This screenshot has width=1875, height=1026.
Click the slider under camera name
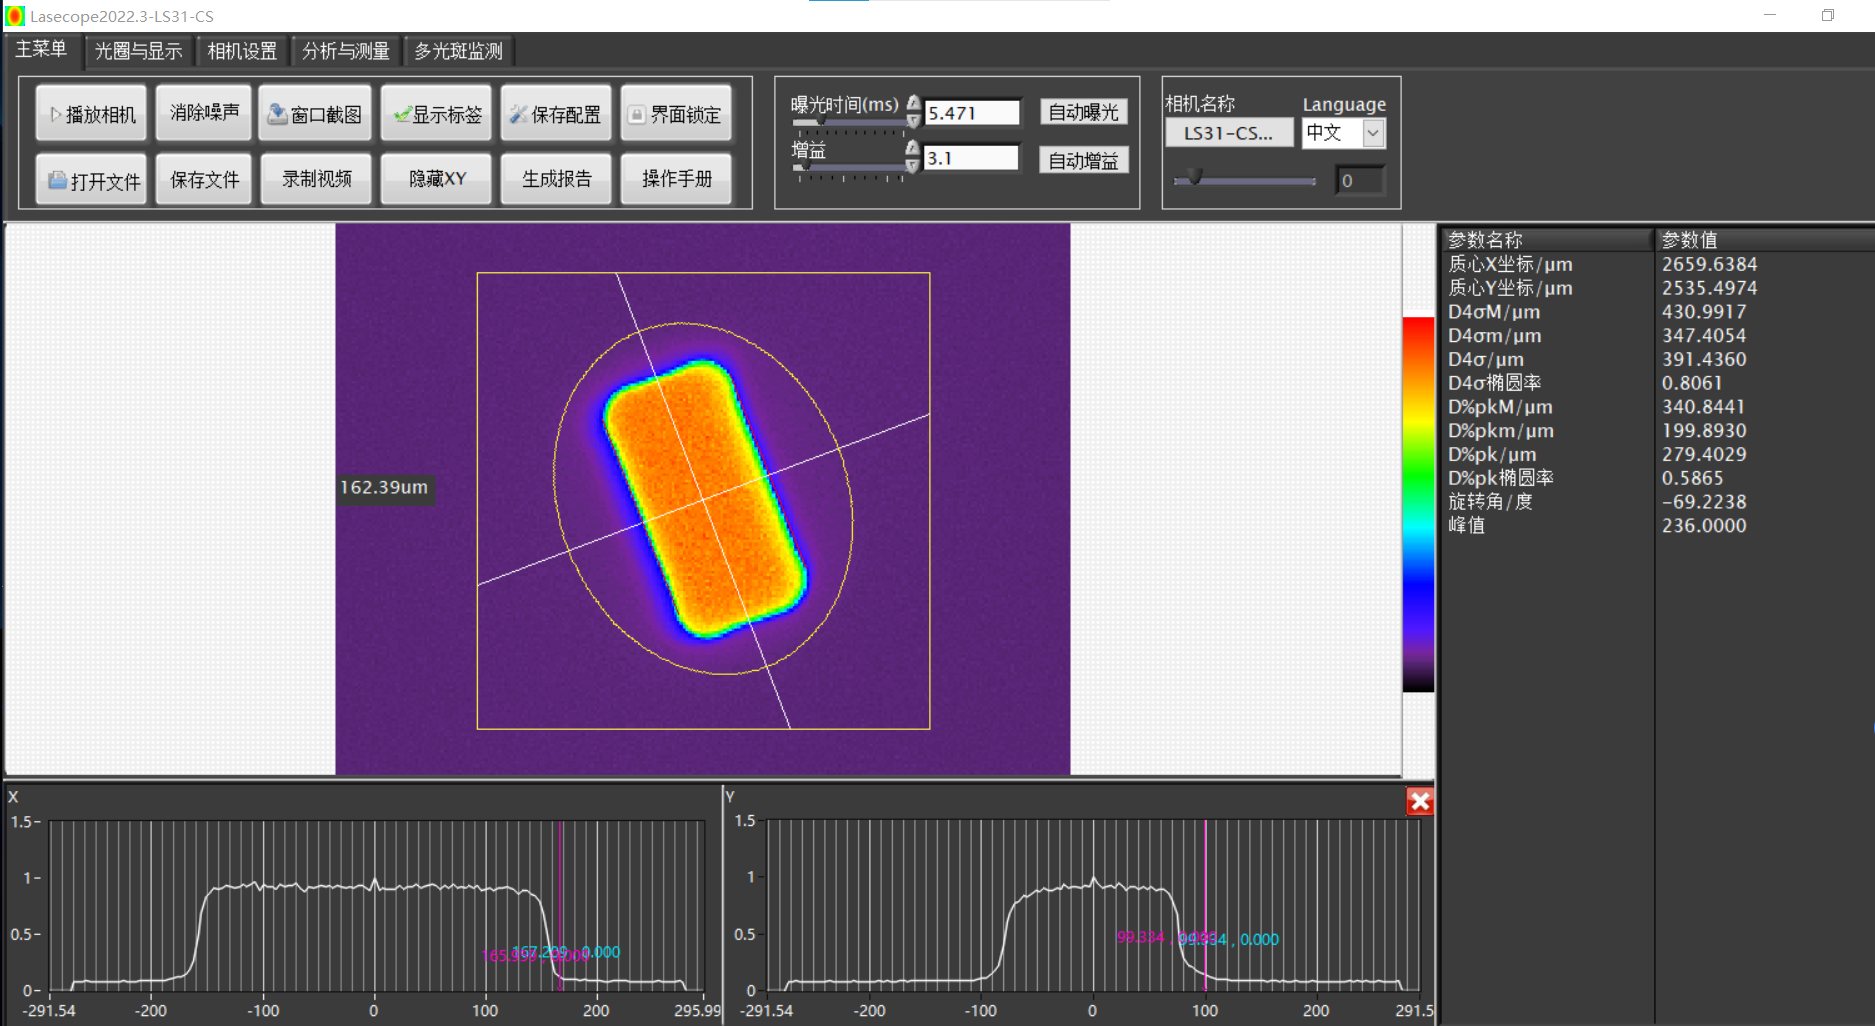coord(1245,180)
